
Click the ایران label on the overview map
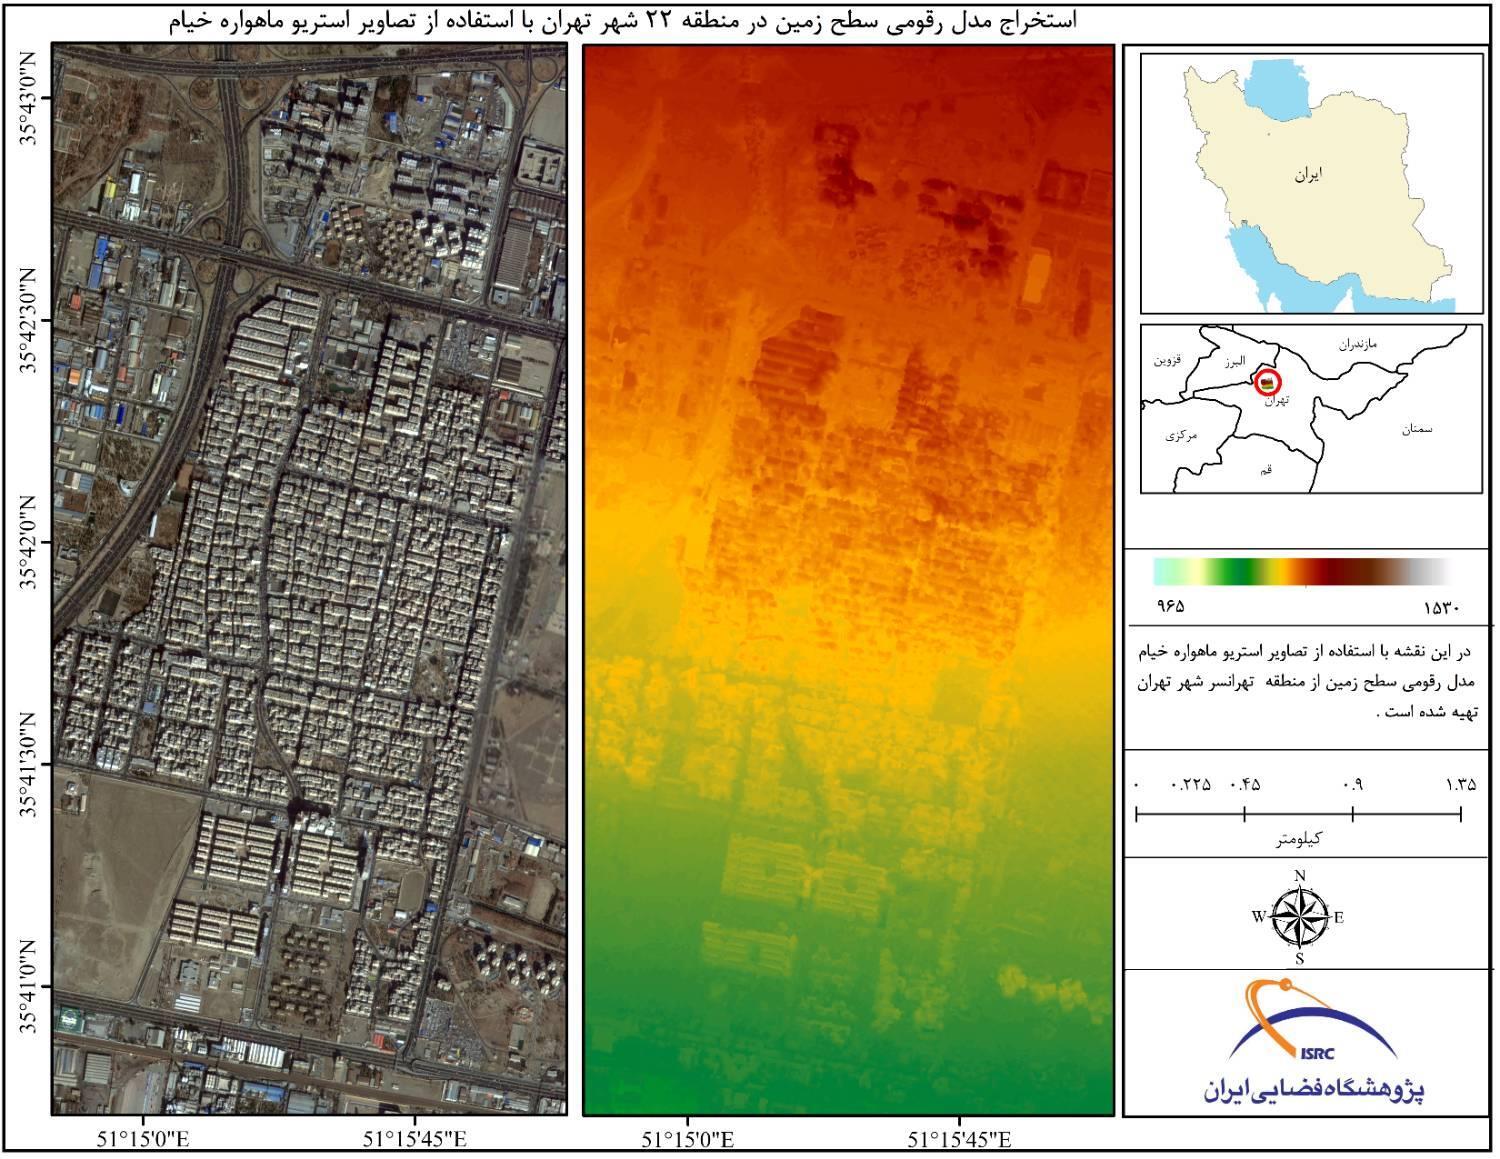pos(1307,174)
